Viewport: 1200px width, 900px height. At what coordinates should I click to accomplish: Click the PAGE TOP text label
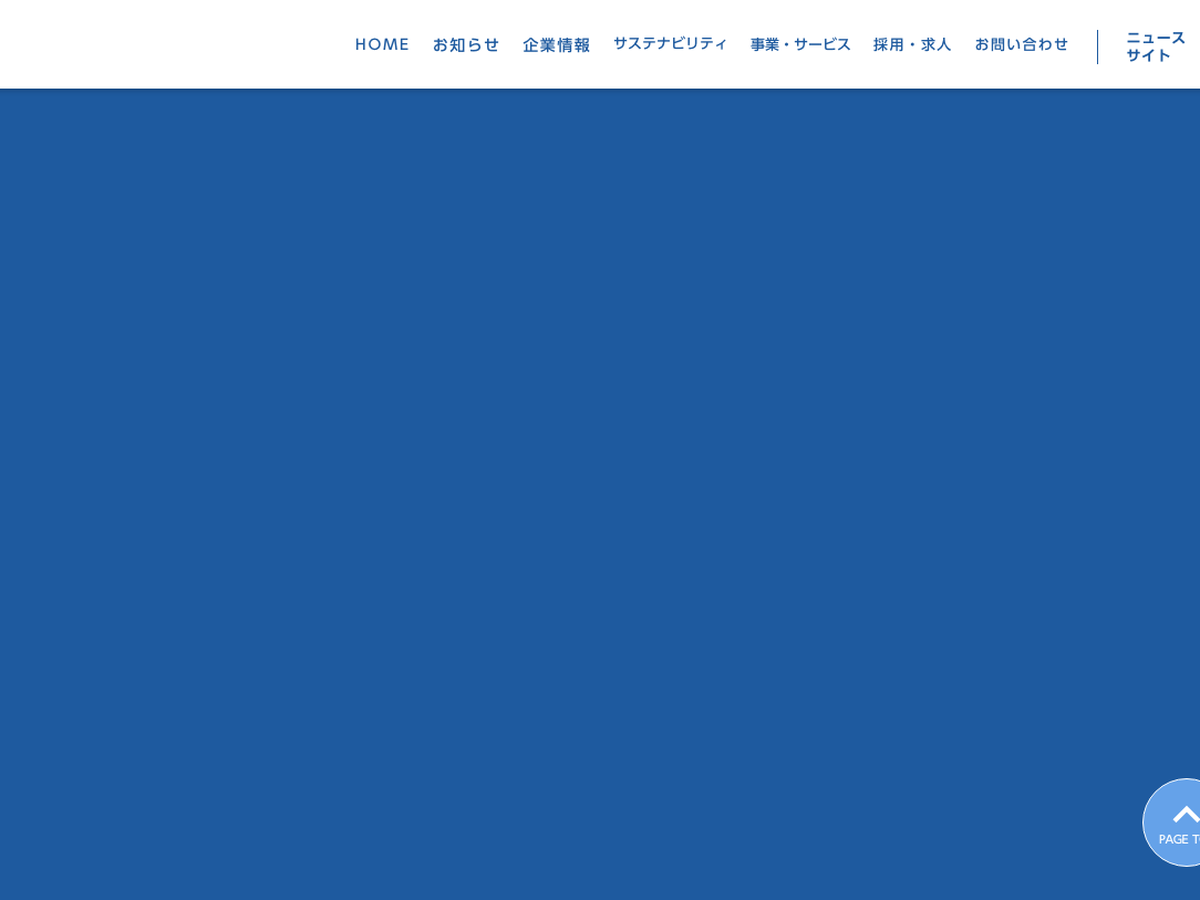click(1180, 840)
